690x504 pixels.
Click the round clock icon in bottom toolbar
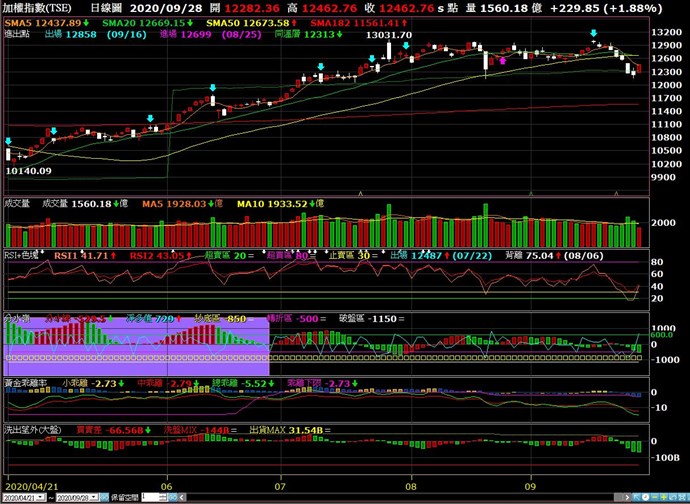(x=645, y=497)
